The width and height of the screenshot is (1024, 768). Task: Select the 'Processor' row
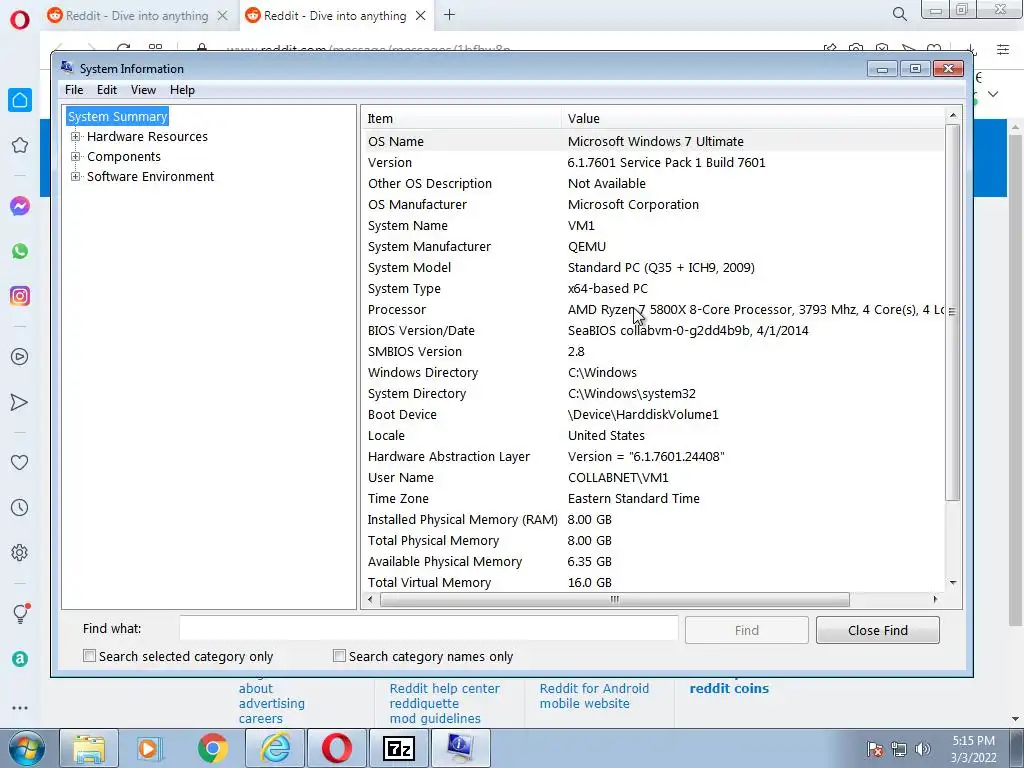point(653,310)
